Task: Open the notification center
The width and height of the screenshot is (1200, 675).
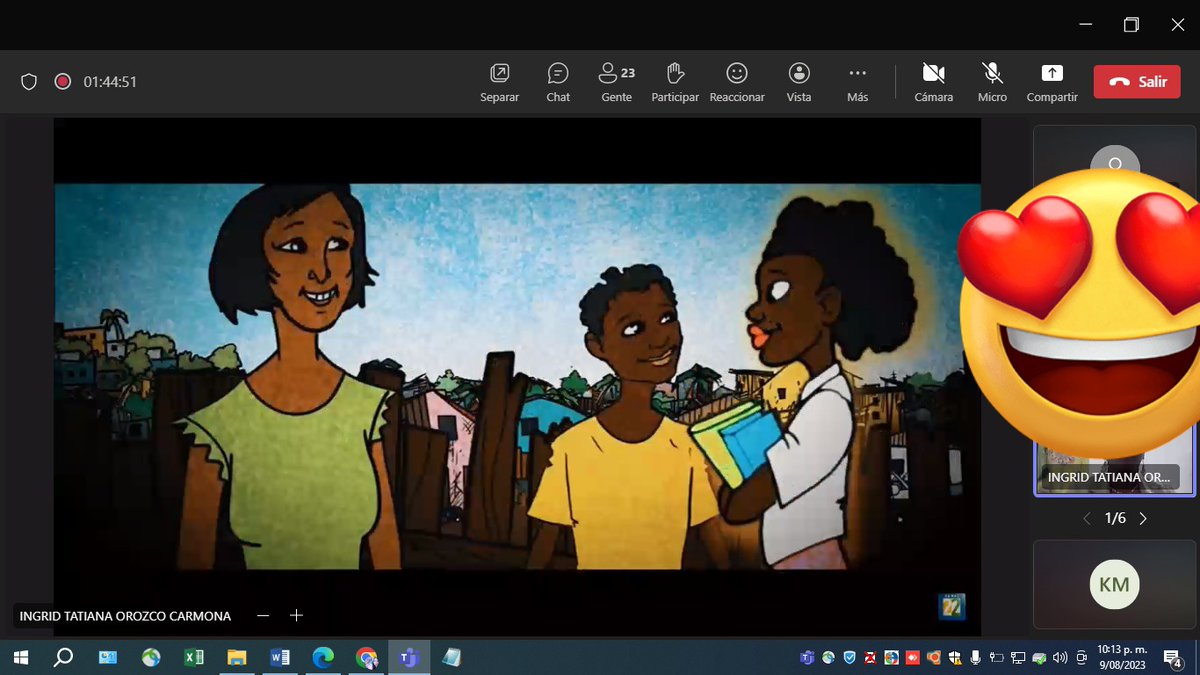Action: (x=1174, y=657)
